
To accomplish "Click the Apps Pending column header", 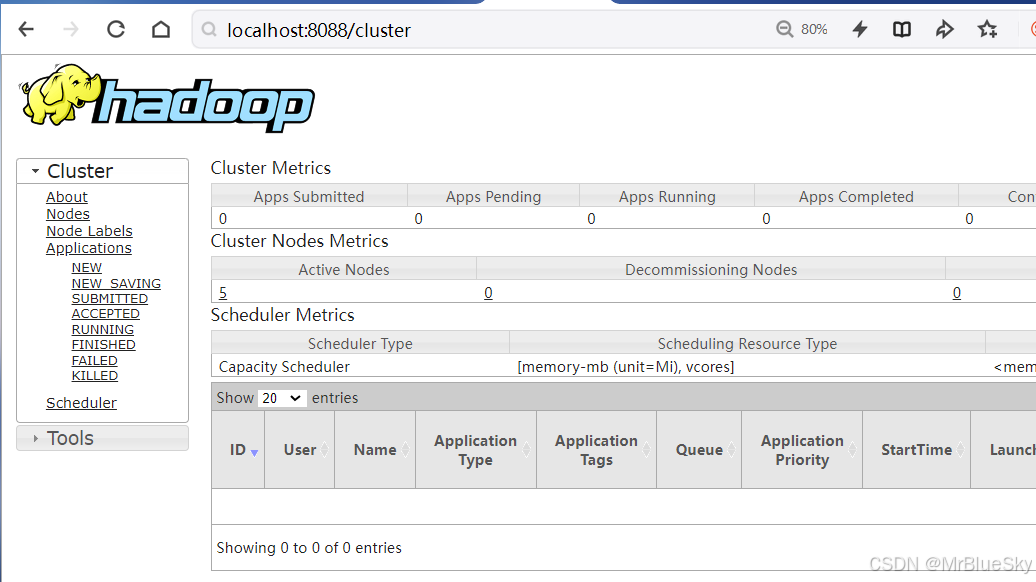I will [494, 197].
